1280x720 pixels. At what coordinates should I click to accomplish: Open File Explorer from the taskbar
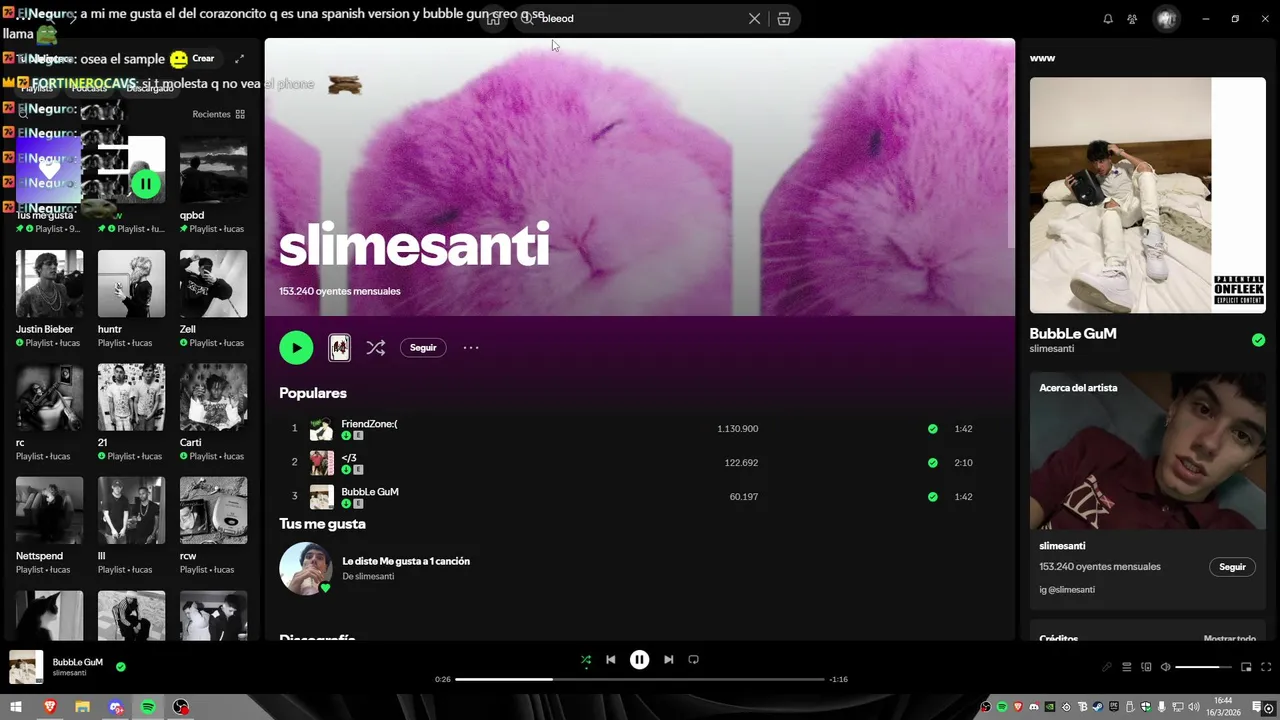(x=82, y=707)
